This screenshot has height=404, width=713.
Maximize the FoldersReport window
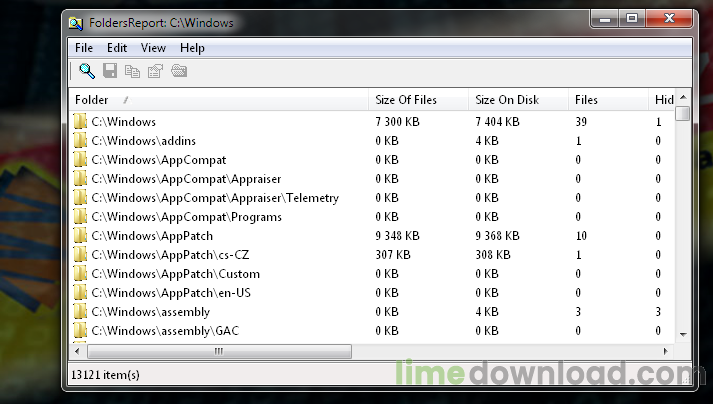[632, 19]
